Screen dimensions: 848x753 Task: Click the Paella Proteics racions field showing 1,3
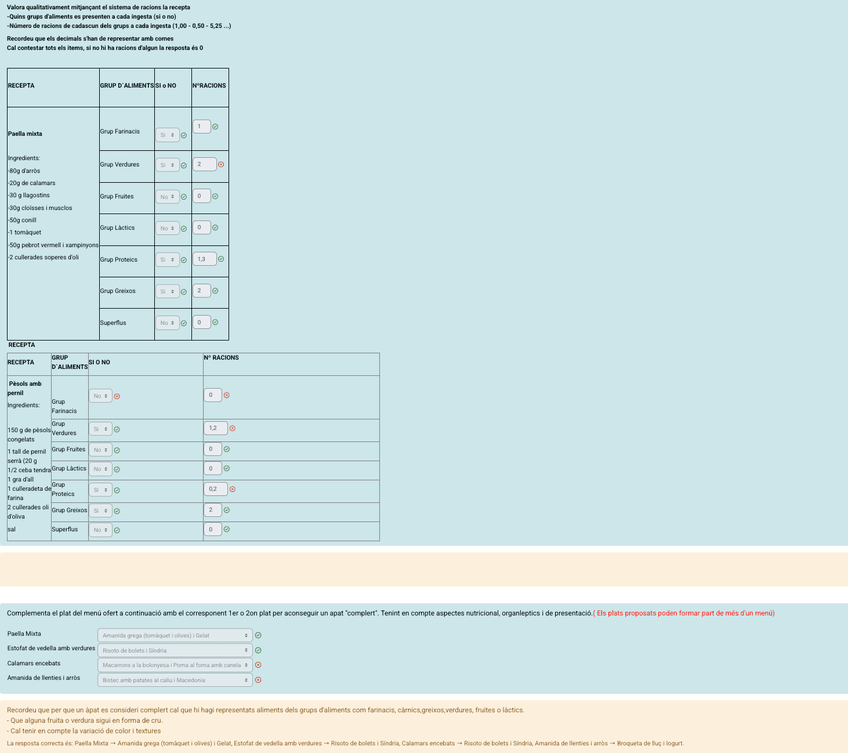click(x=205, y=259)
